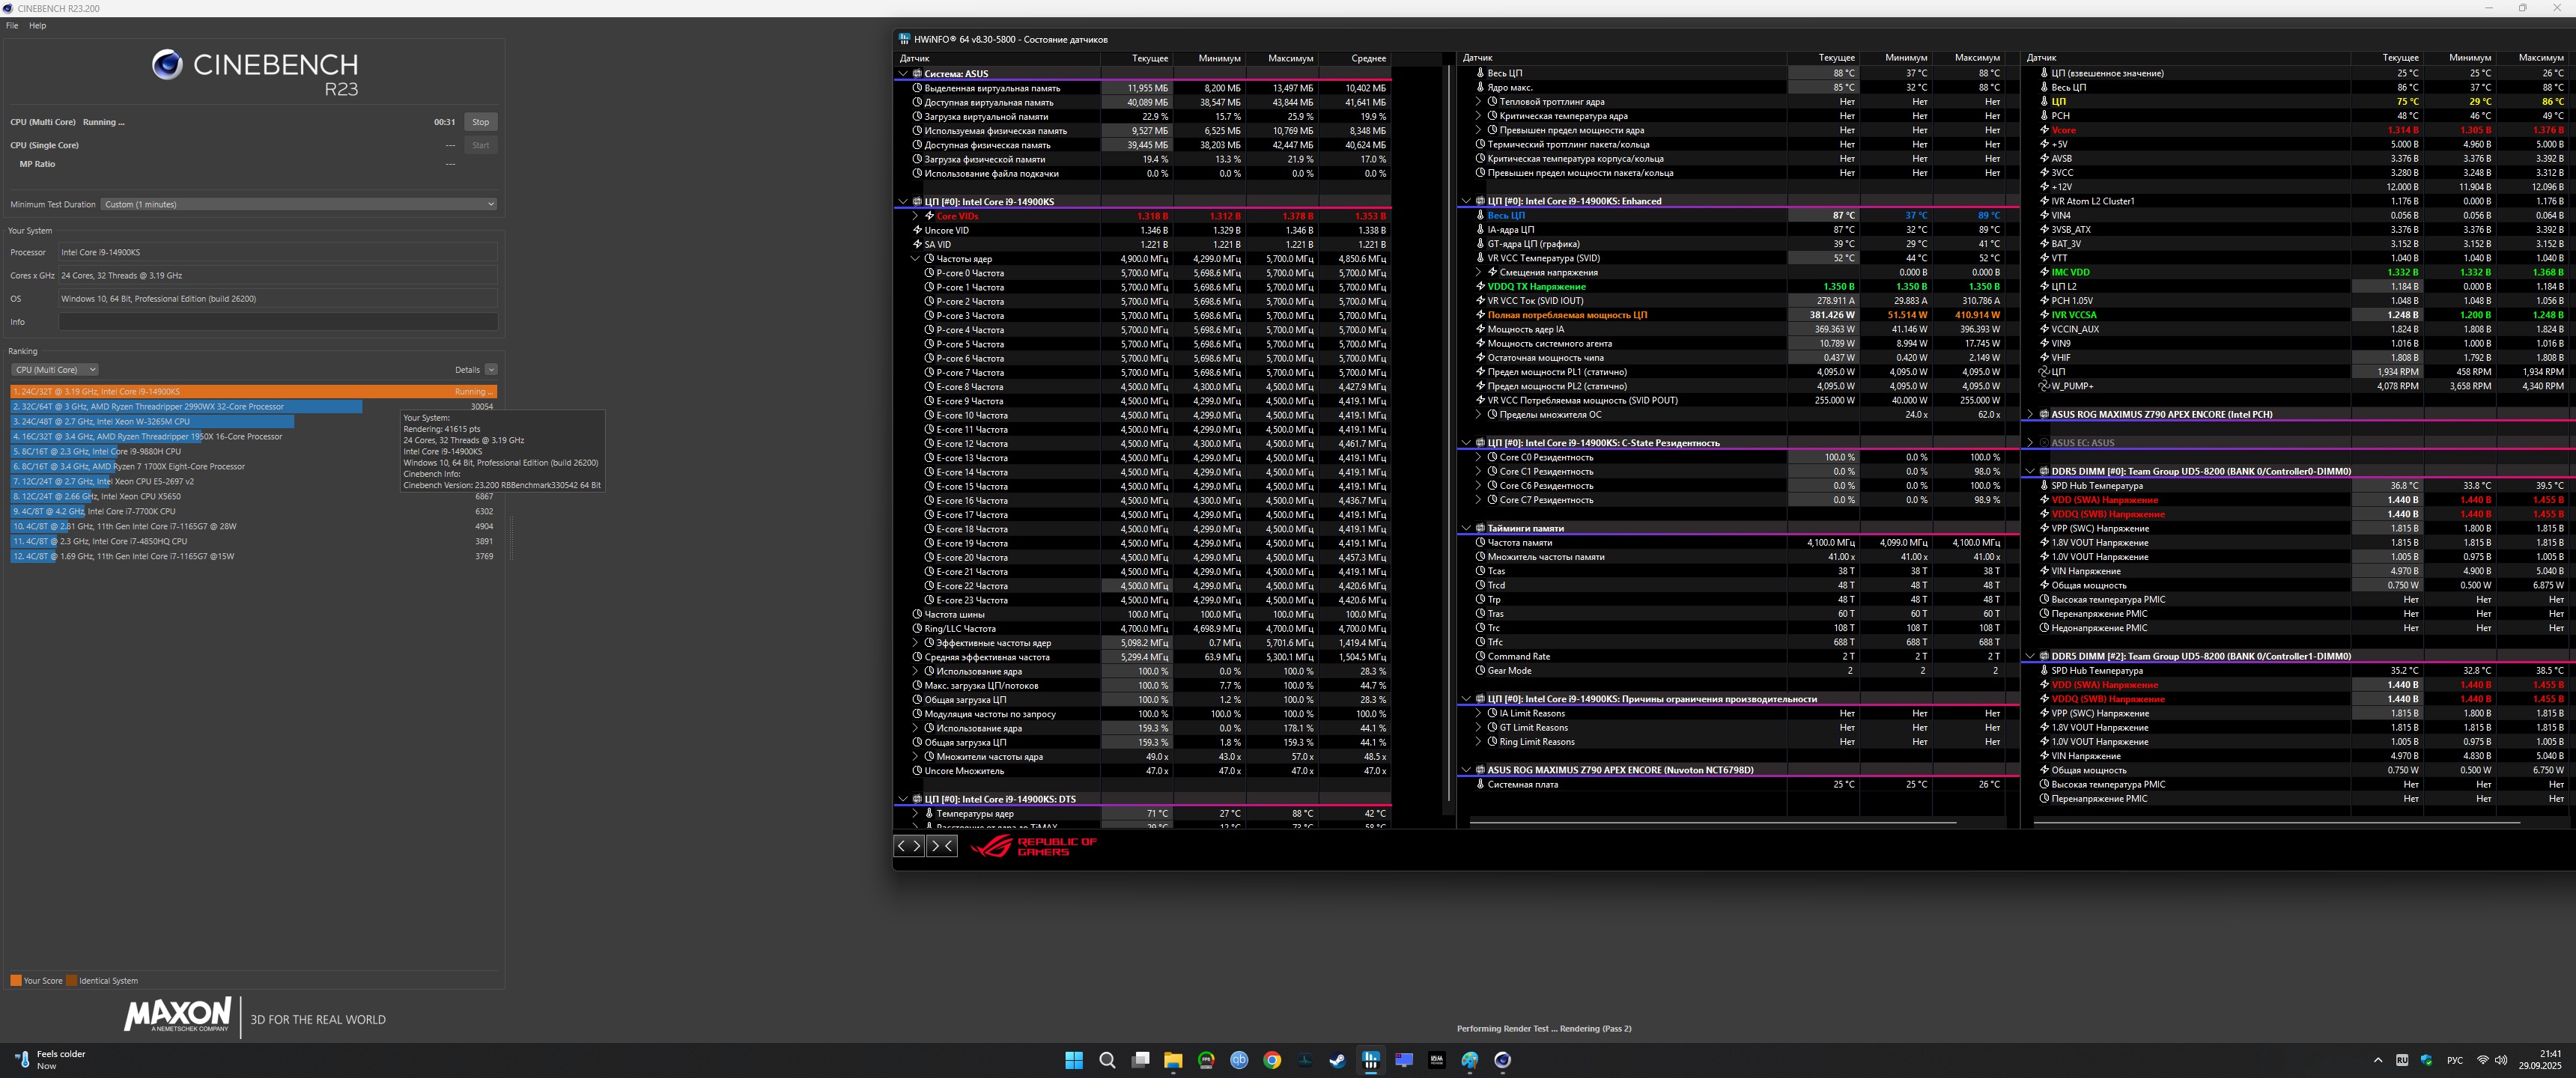Open the CPU (Multi Core) ranking dropdown
Viewport: 2576px width, 1078px height.
point(55,370)
